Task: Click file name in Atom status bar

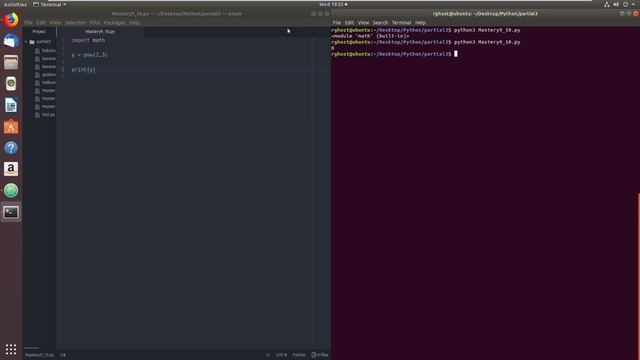Action: pyautogui.click(x=40, y=355)
